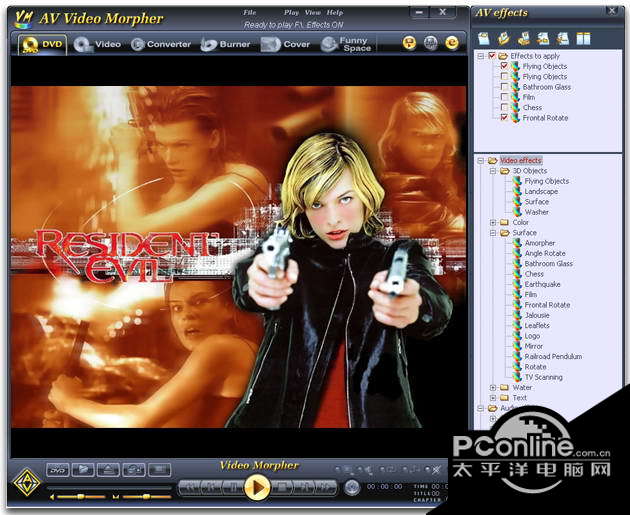
Task: Select the 'Mirror' effect
Action: tap(534, 346)
